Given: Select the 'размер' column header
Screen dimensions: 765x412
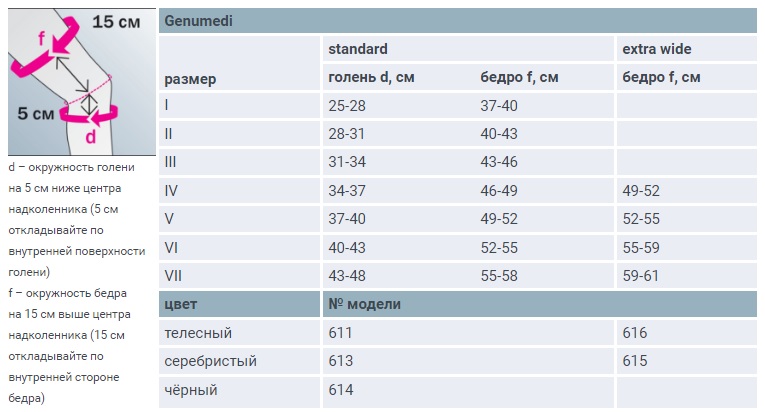Looking at the screenshot, I should click(x=190, y=79).
